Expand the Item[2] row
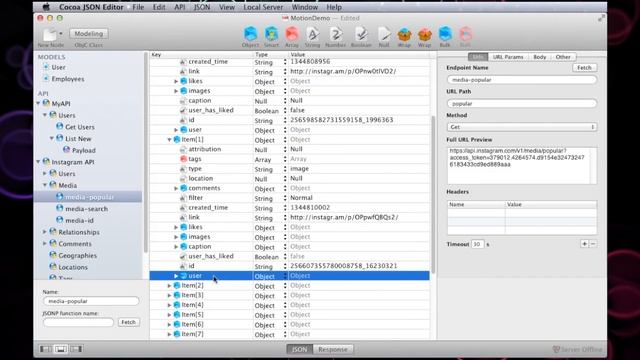640x360 pixels. (169, 286)
